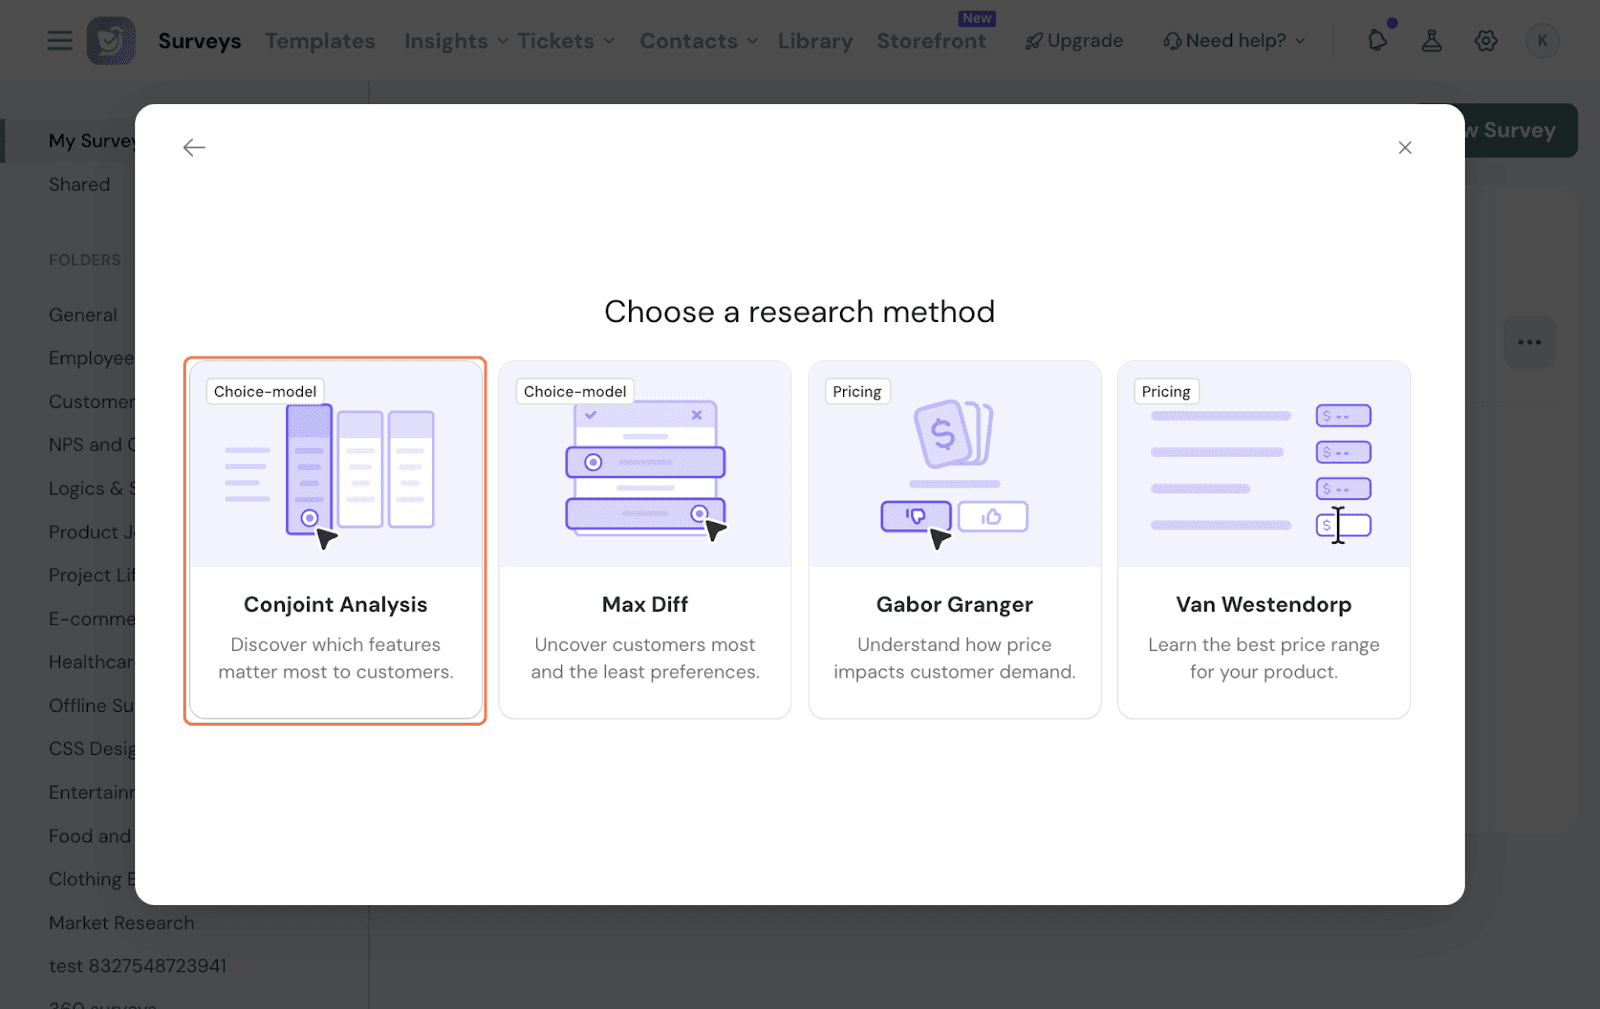
Task: Click the back arrow in the dialog
Action: [x=194, y=148]
